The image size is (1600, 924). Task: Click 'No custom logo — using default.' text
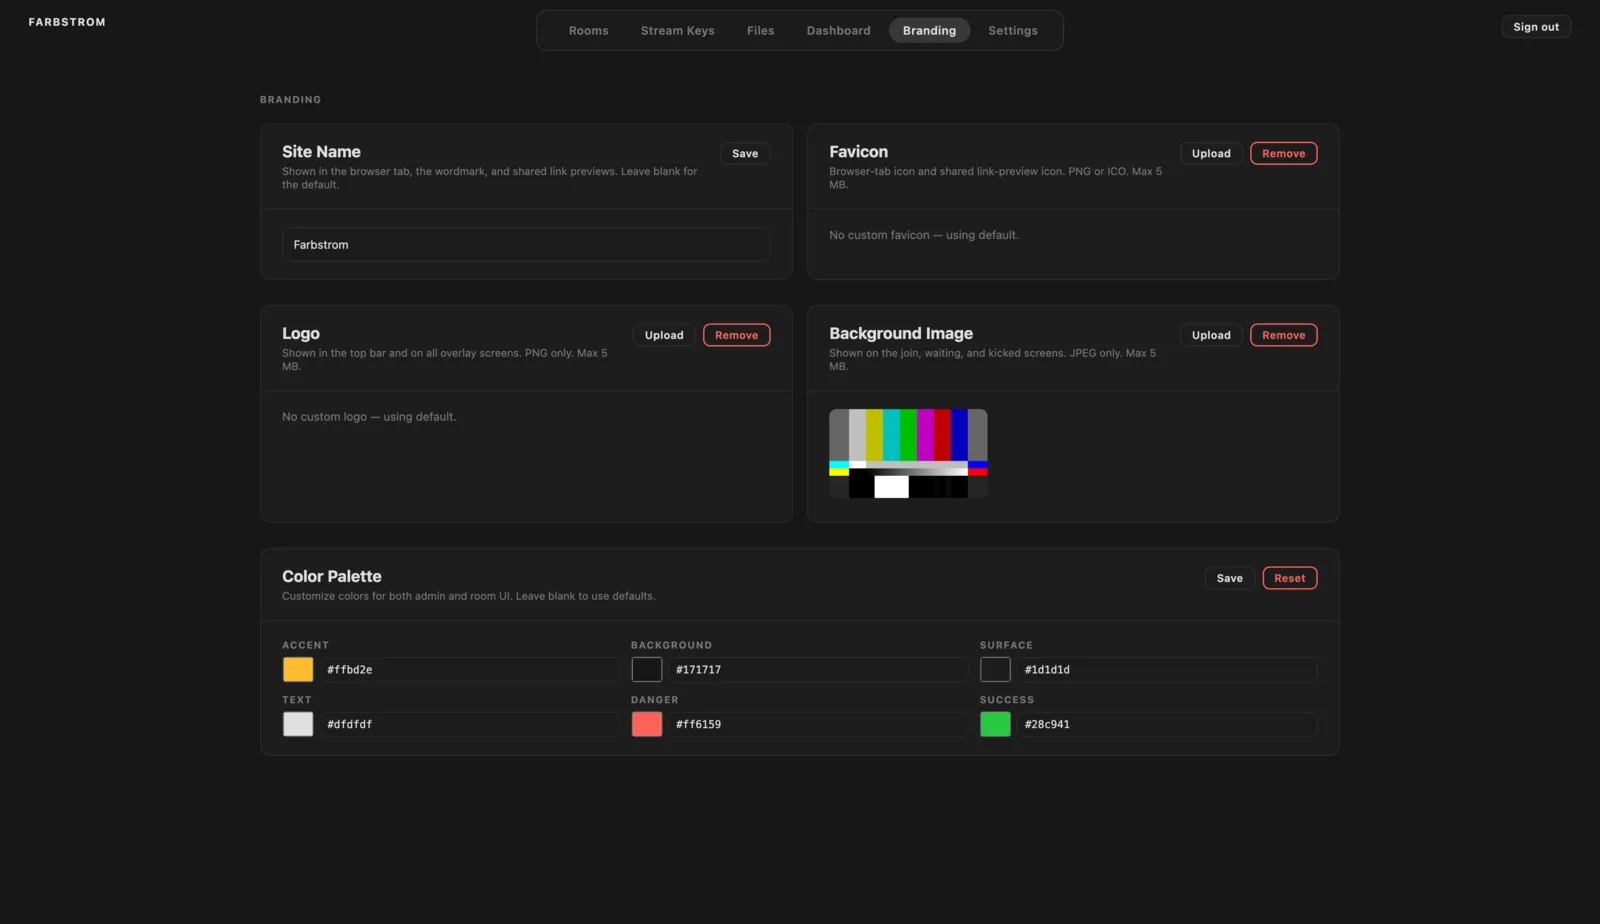coord(369,417)
